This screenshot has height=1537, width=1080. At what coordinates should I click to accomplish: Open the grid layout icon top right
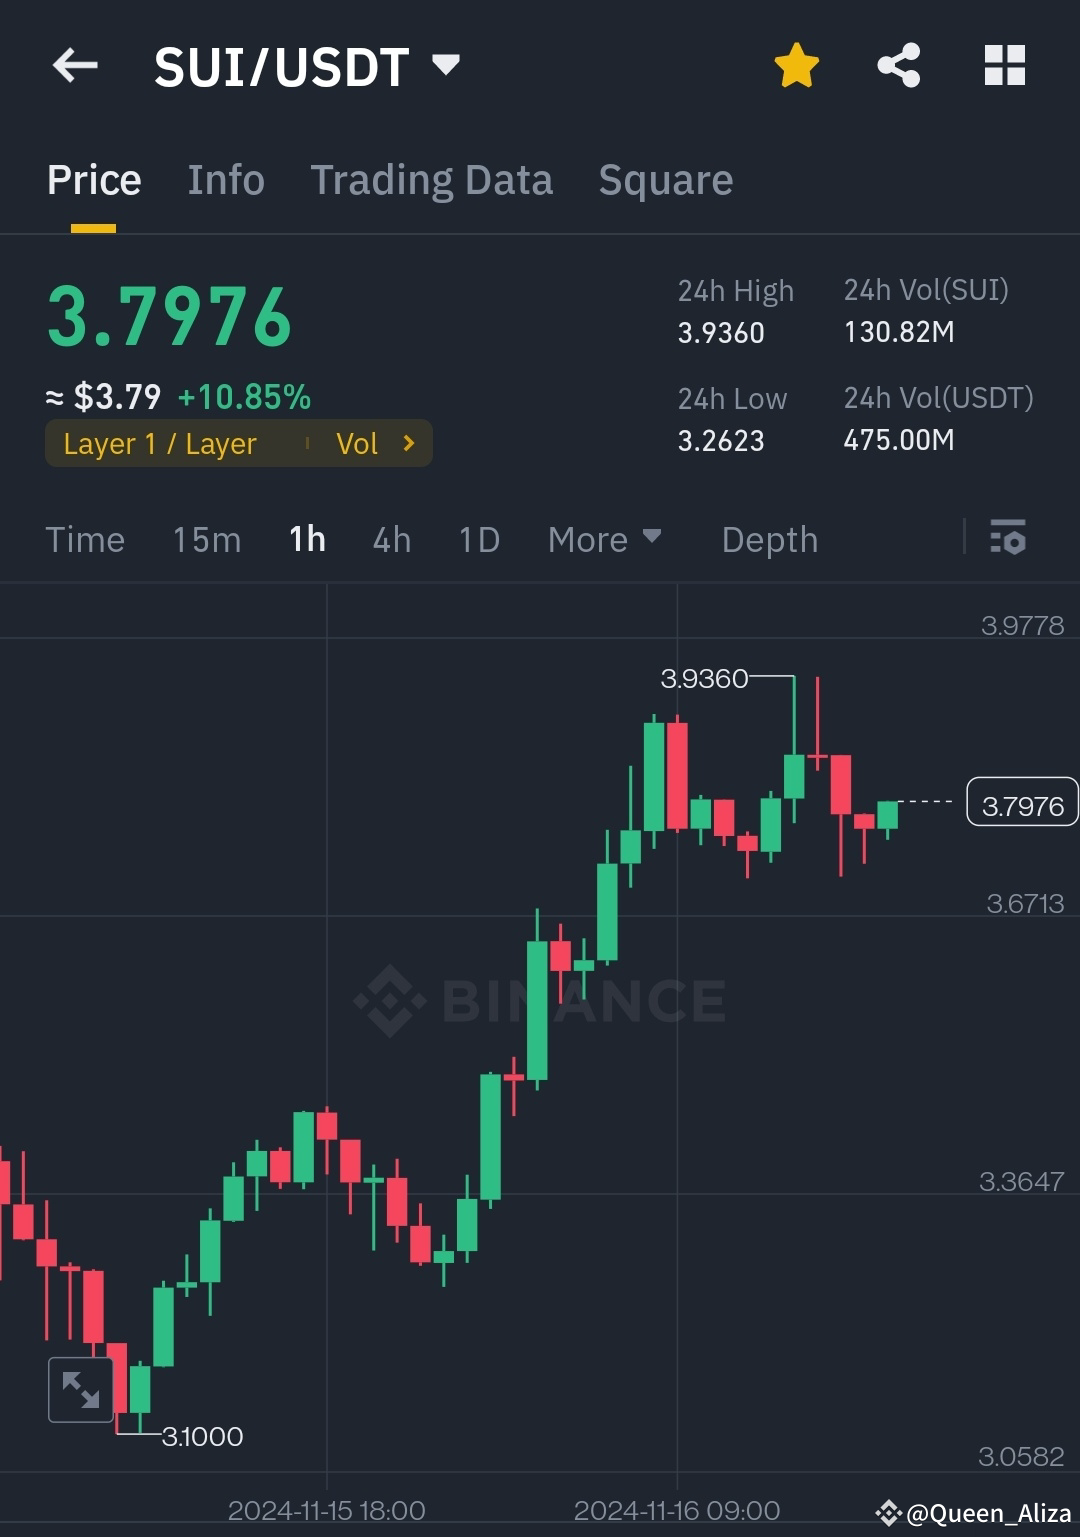[x=1004, y=64]
